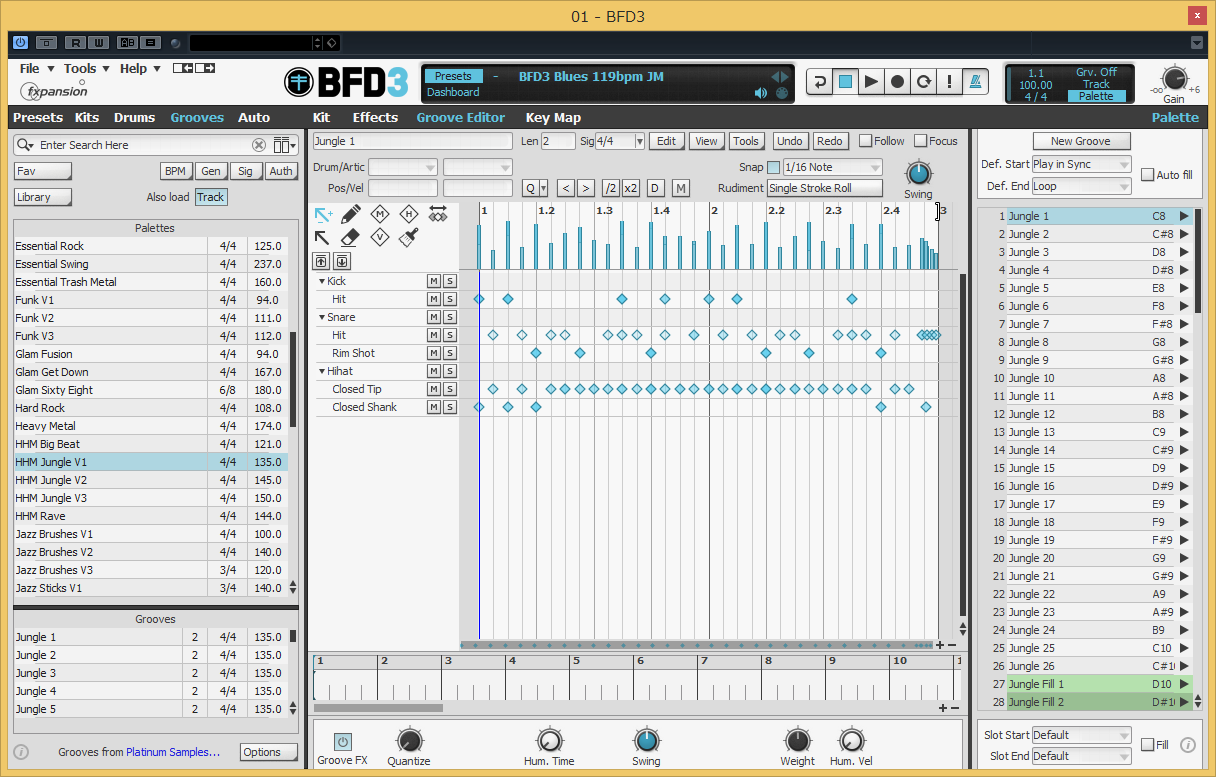
Task: Click the MIDI connector icon in preset display
Action: 782,93
